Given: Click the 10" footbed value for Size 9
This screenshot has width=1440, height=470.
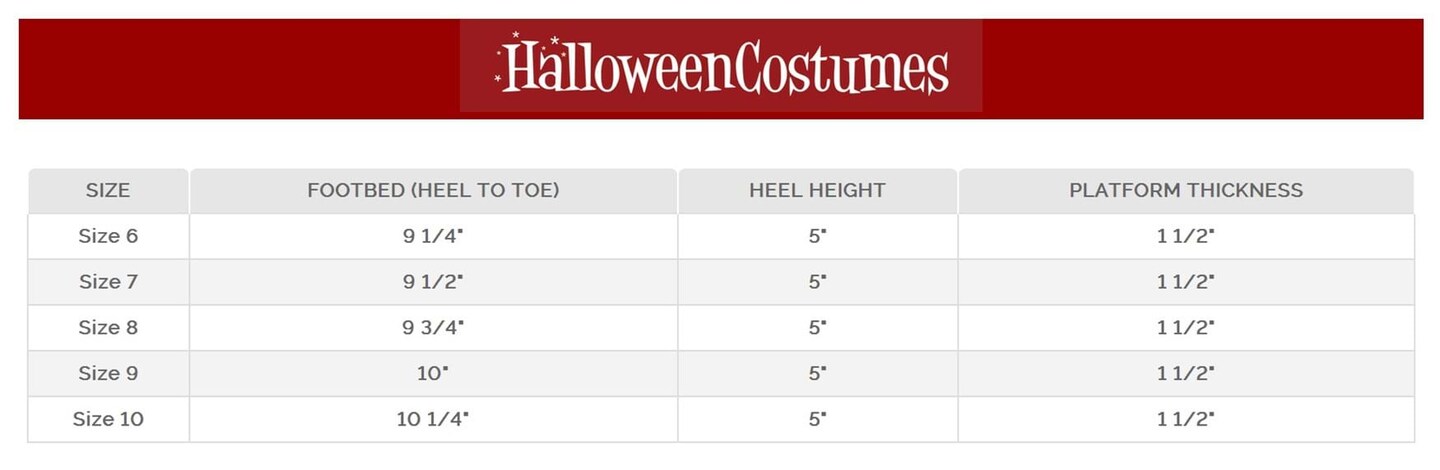Looking at the screenshot, I should [433, 373].
